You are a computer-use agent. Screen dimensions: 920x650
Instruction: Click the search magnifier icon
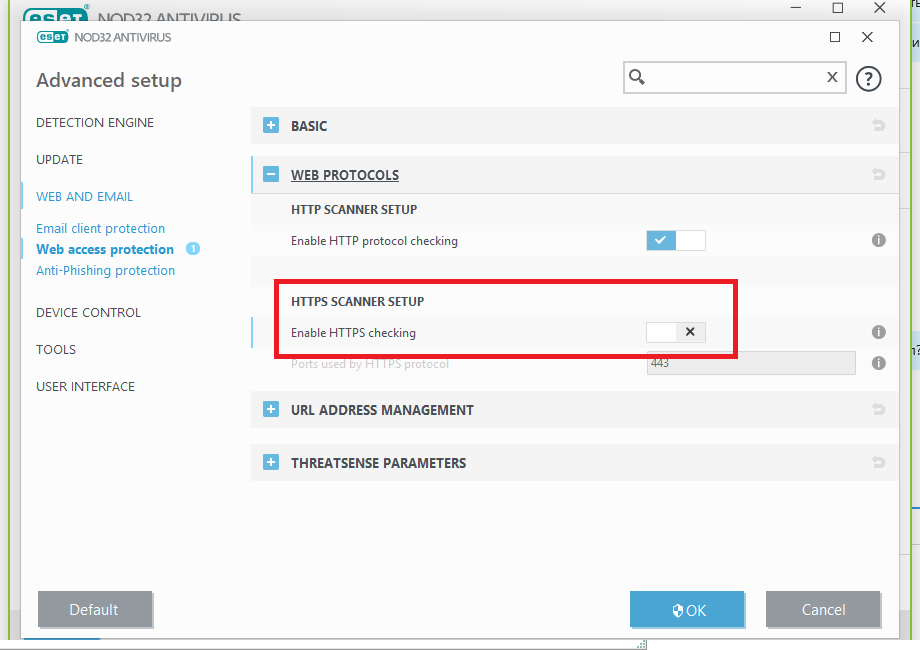click(637, 78)
